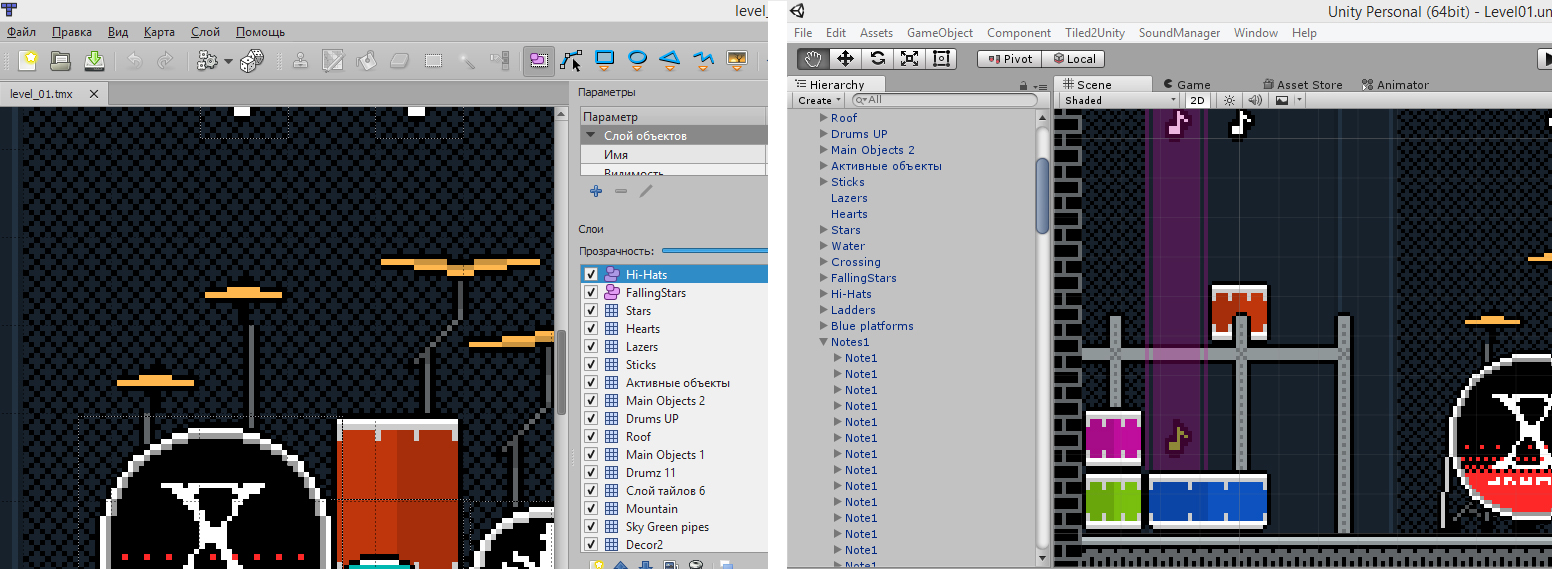Select the Terrain brush tool
This screenshot has width=1552, height=569.
[333, 61]
